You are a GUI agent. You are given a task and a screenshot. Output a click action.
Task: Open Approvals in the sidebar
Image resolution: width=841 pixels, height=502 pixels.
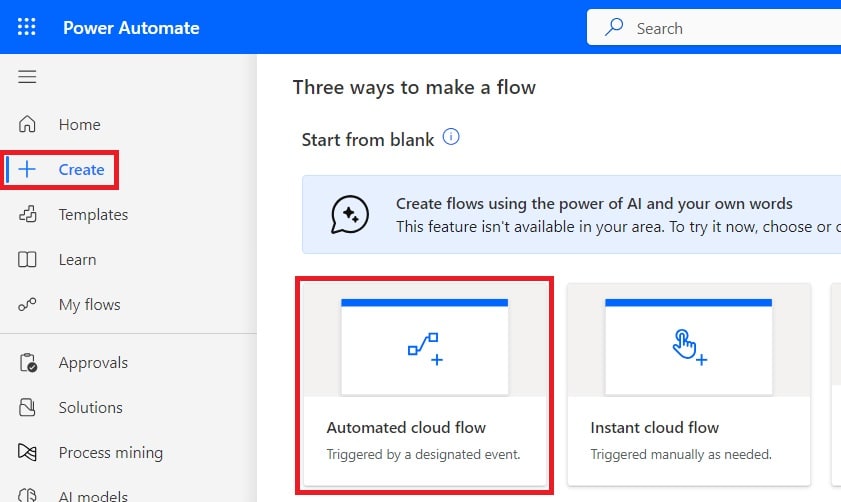(x=93, y=363)
